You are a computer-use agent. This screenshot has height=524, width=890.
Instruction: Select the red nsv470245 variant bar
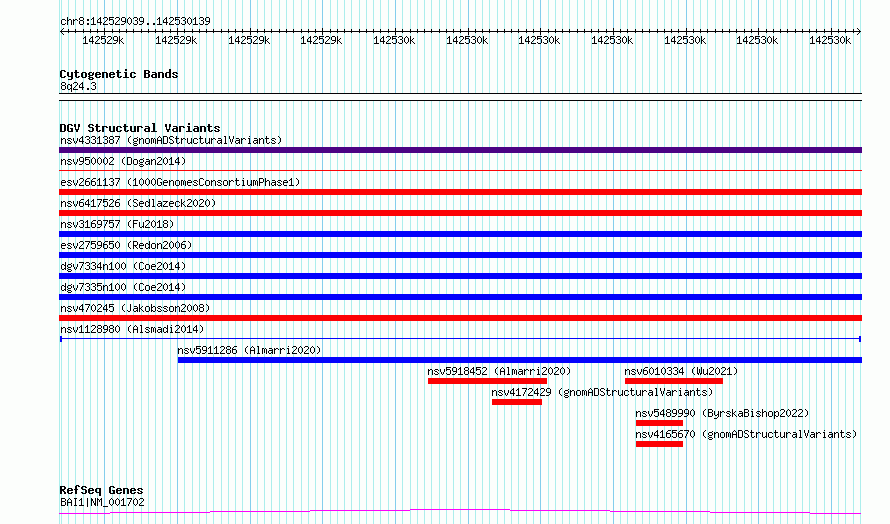pyautogui.click(x=460, y=318)
